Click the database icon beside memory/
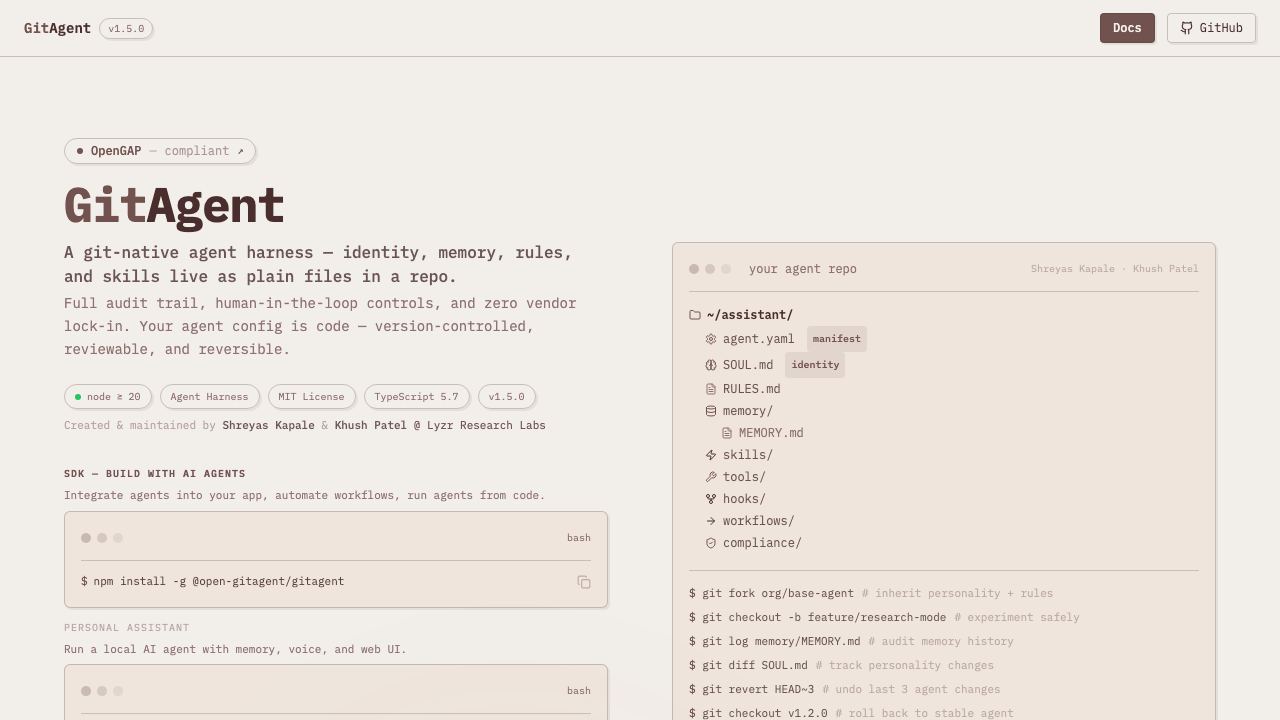1280x720 pixels. point(711,411)
